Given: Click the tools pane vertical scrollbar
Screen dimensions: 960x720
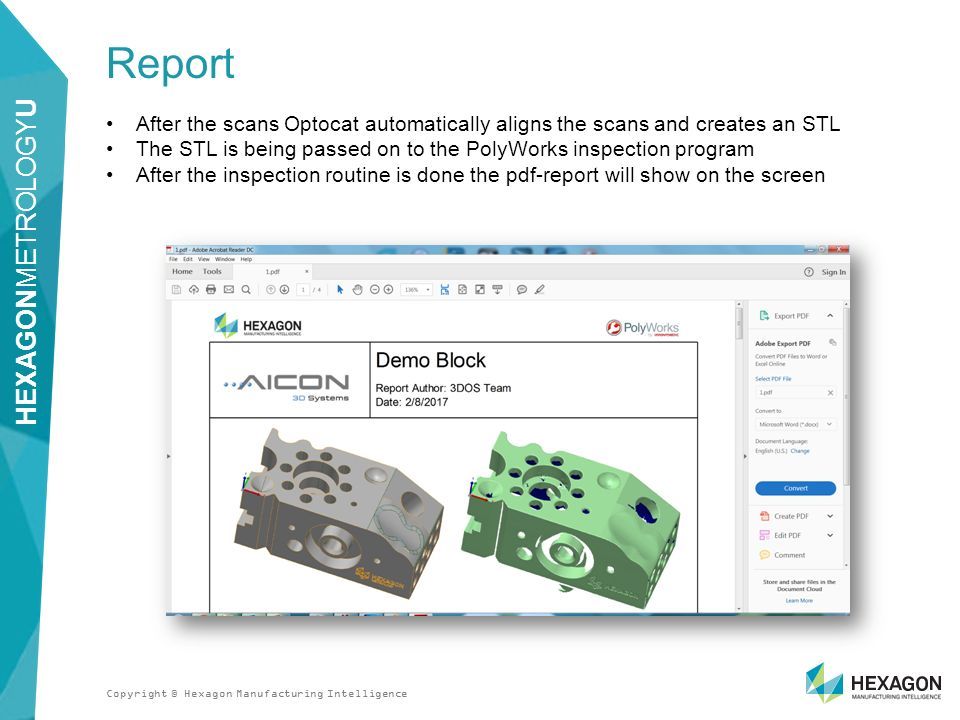Looking at the screenshot, I should tap(847, 398).
